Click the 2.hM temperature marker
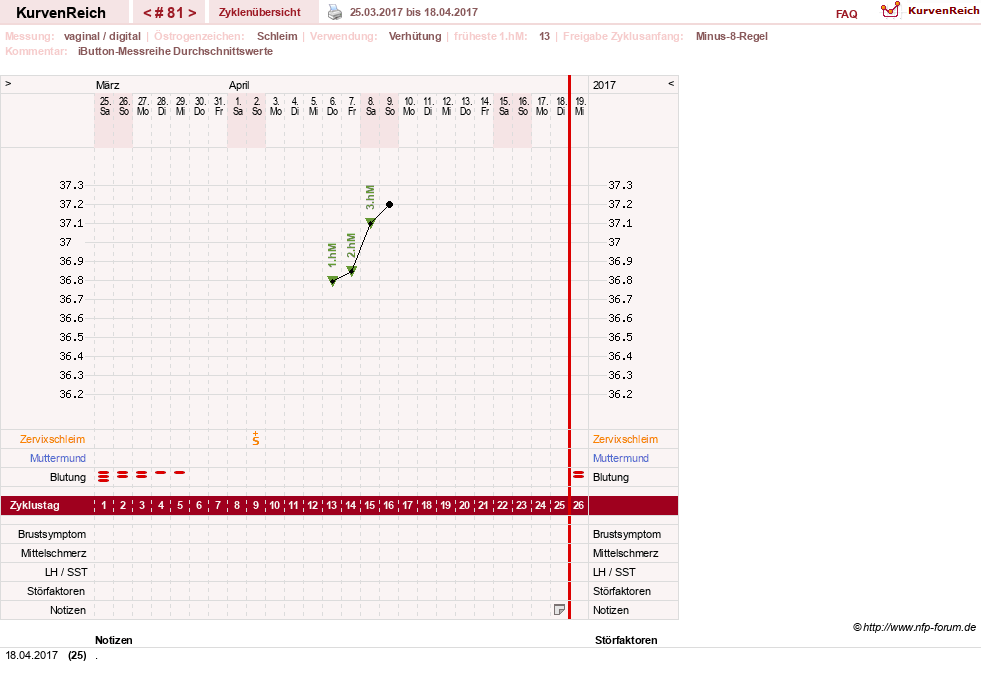Image resolution: width=981 pixels, height=679 pixels. (352, 270)
